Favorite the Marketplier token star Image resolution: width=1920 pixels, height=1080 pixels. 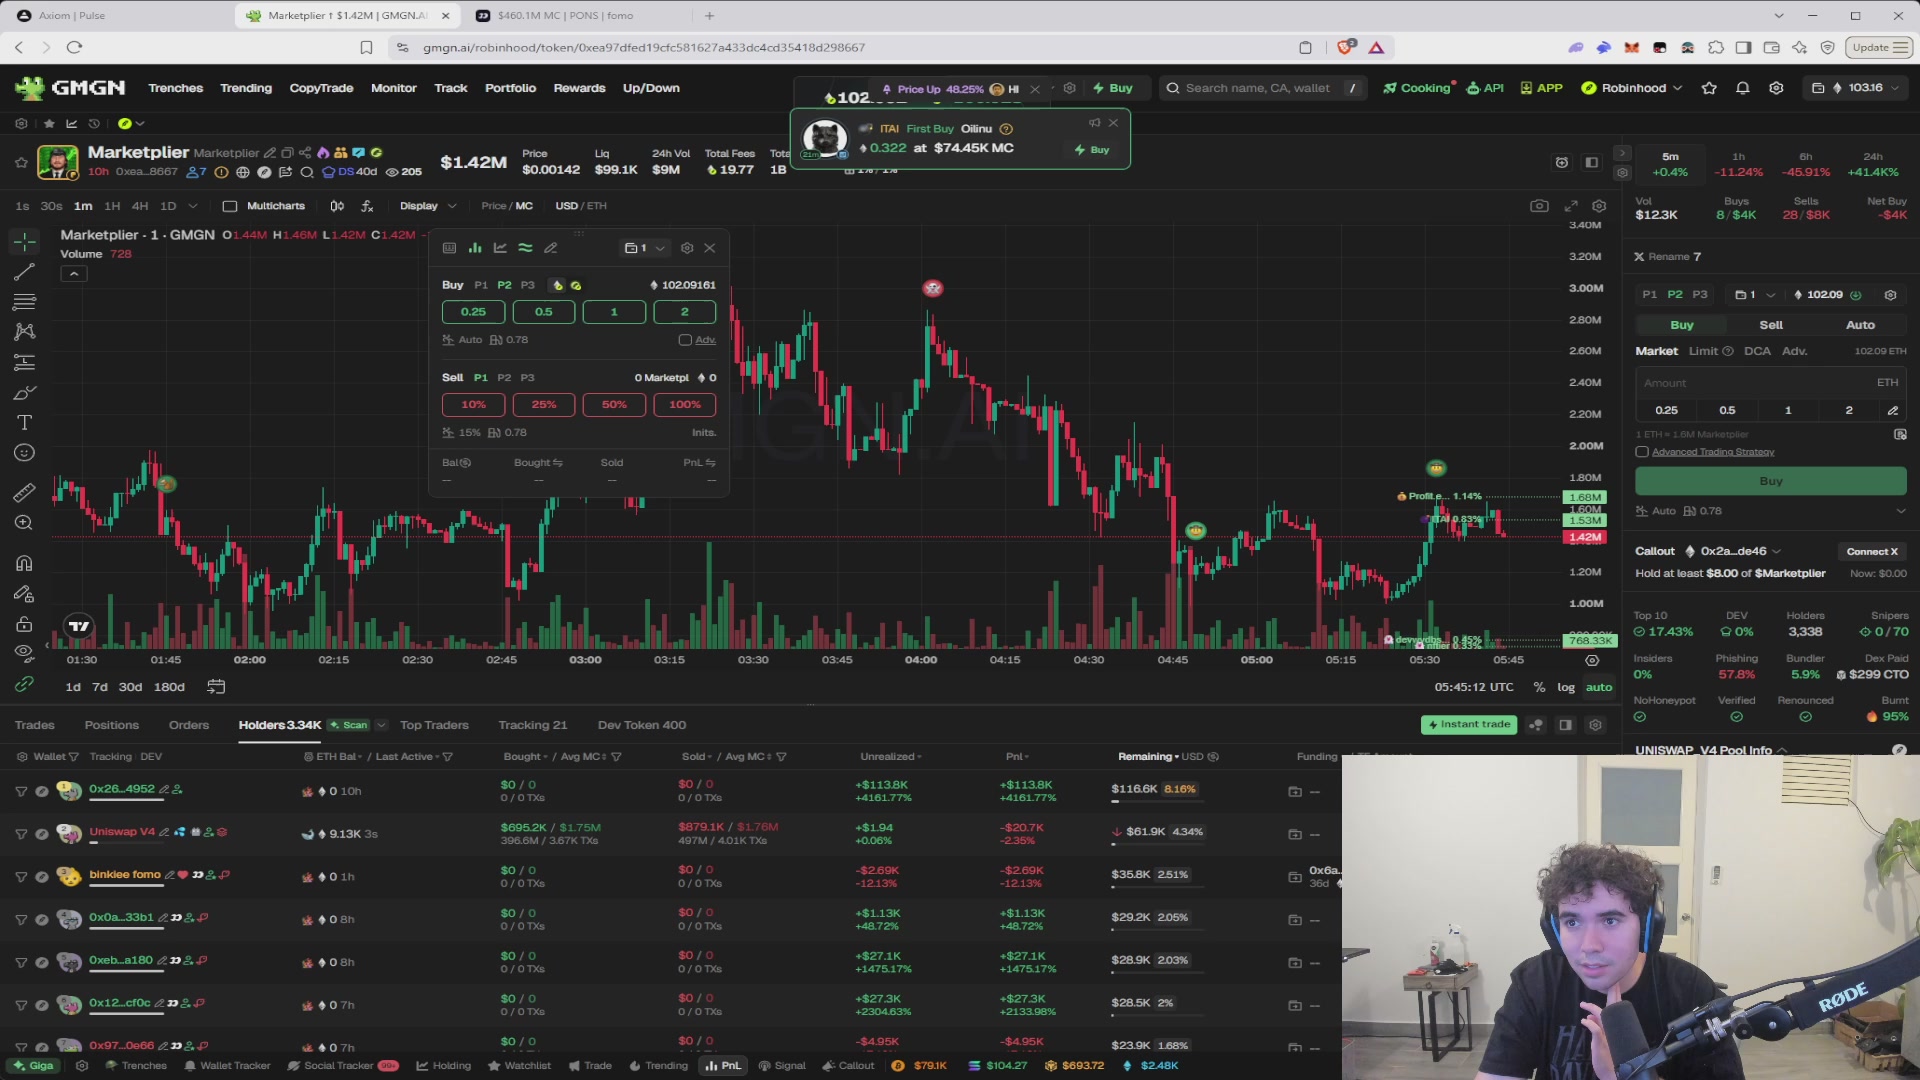[20, 162]
